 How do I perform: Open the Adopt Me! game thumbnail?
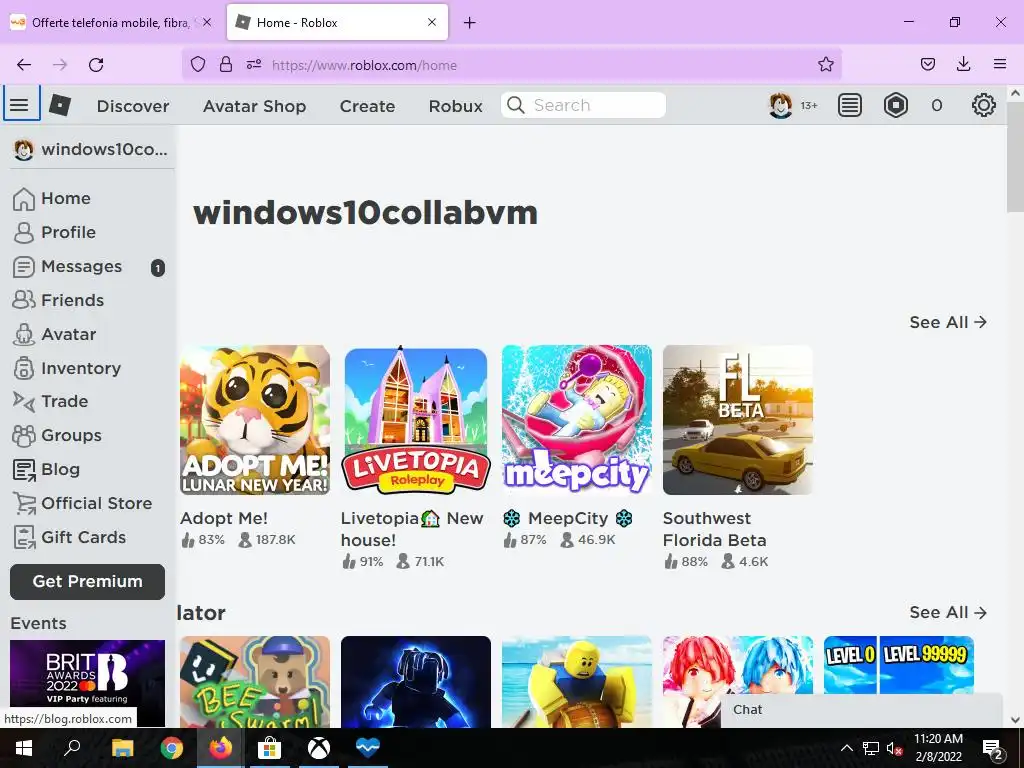[x=255, y=420]
